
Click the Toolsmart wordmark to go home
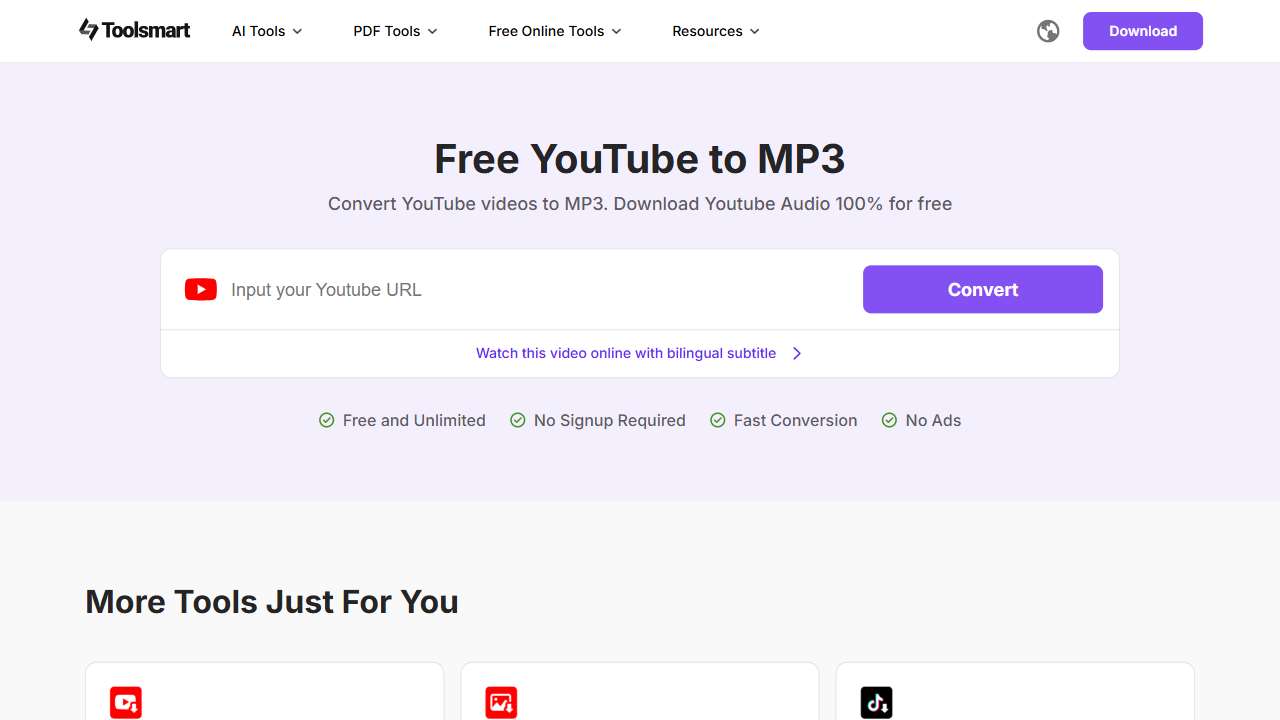click(x=148, y=30)
